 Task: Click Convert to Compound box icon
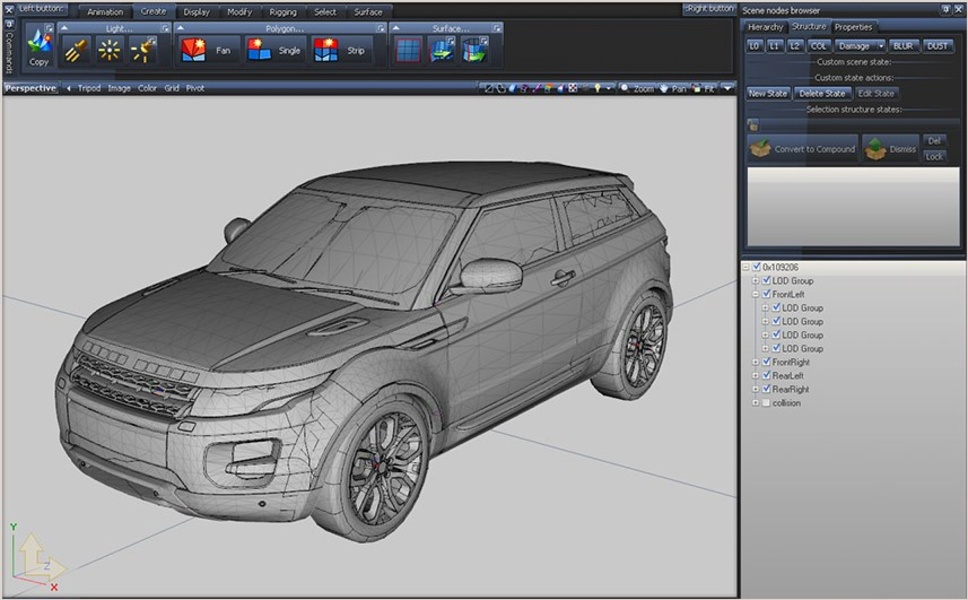[761, 149]
